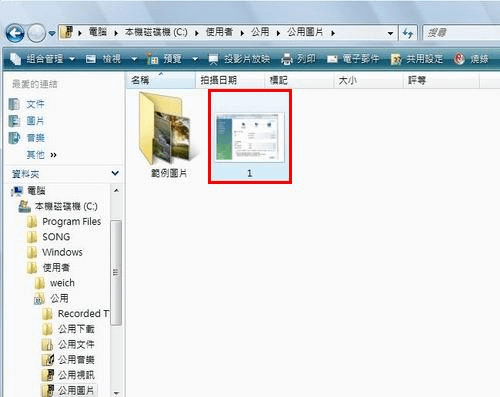Screen dimensions: 500x397
Task: Expand the 預覽 preview dropdown arrow
Action: [x=195, y=59]
